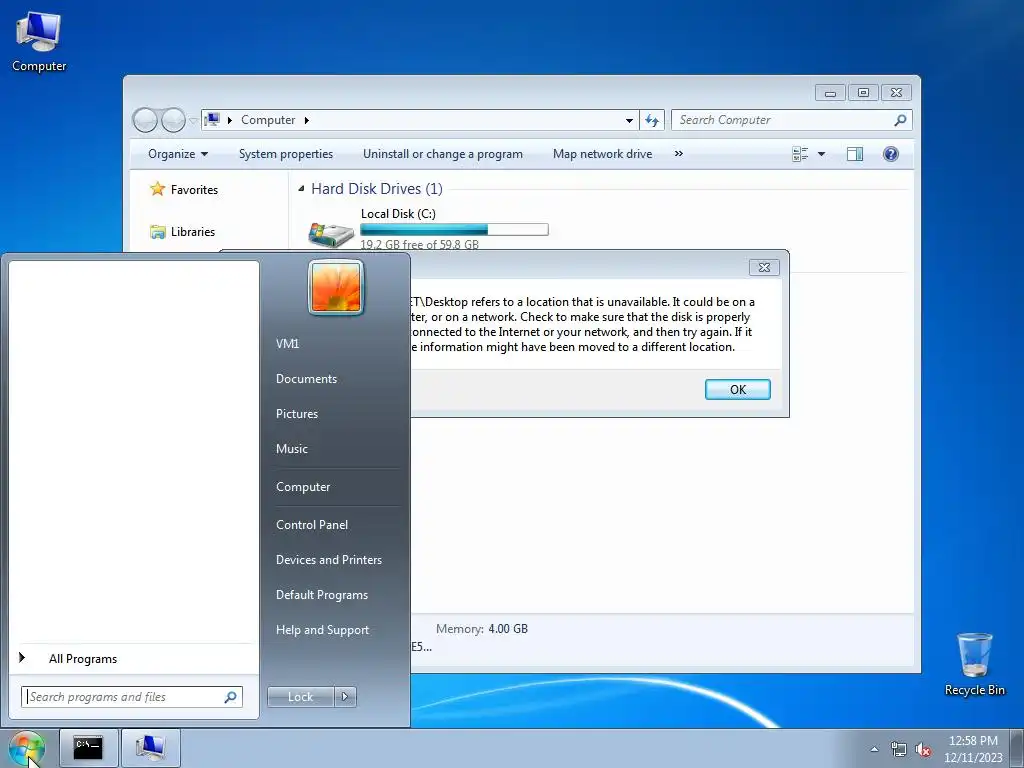Click Uninstall or change a program

443,154
